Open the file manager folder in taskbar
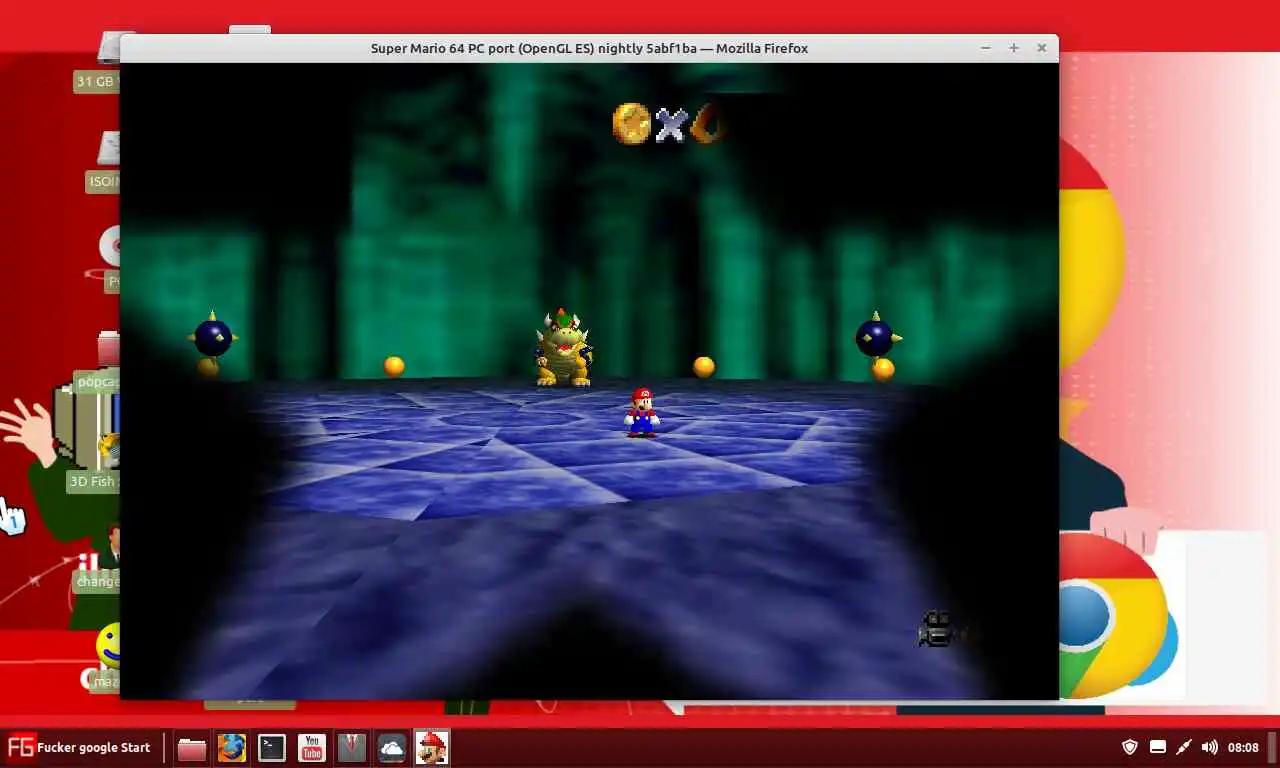The image size is (1280, 768). pyautogui.click(x=192, y=748)
